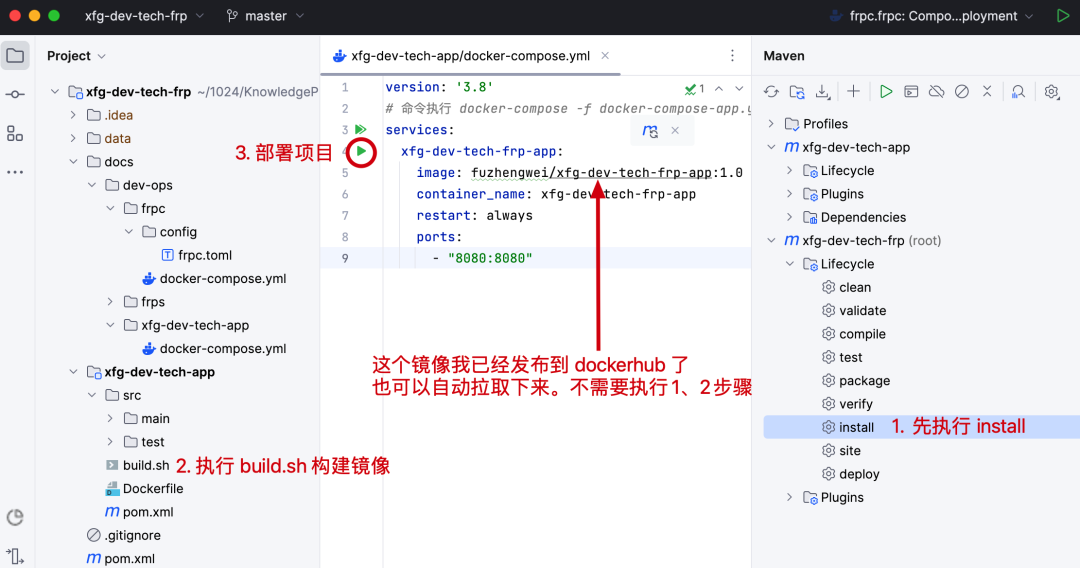The image size is (1080, 568).
Task: Deploy xfg-dev-tech-frp-app service gutter run button
Action: tap(362, 151)
